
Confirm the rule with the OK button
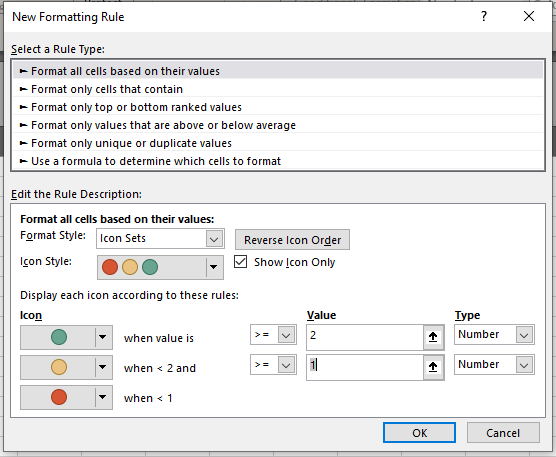(x=419, y=433)
